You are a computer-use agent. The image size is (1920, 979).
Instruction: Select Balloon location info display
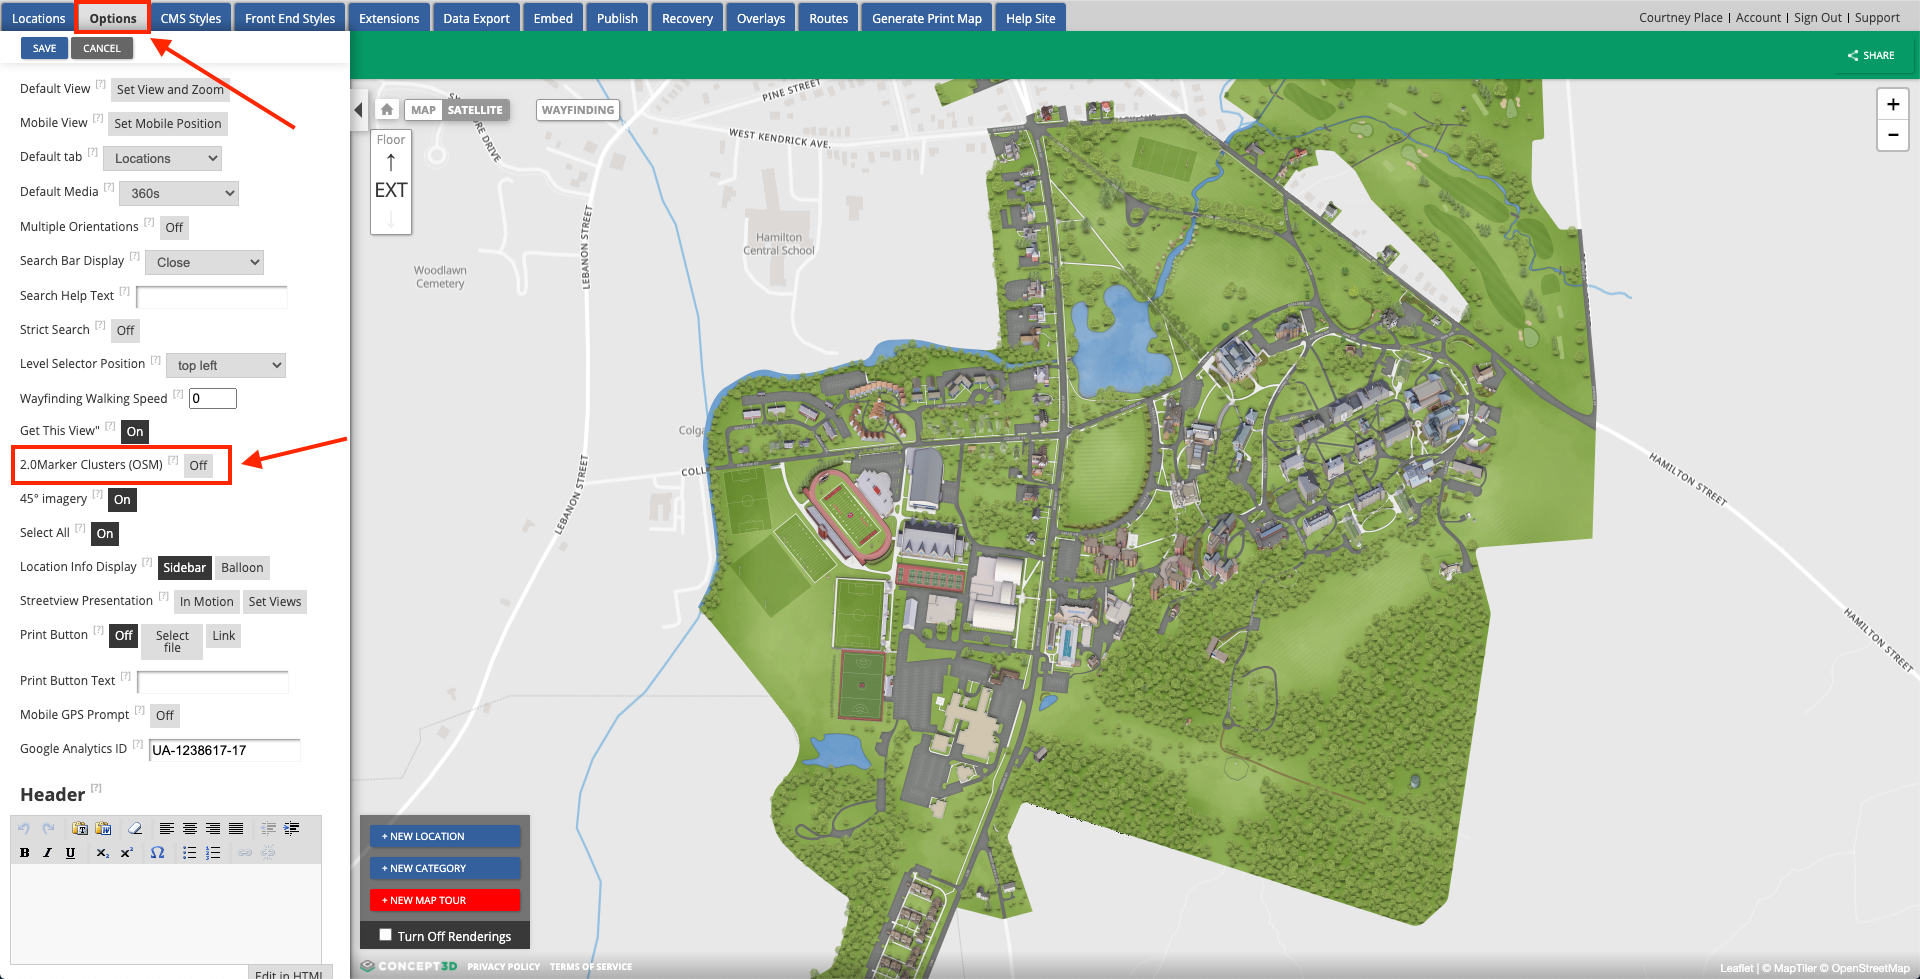(x=242, y=568)
